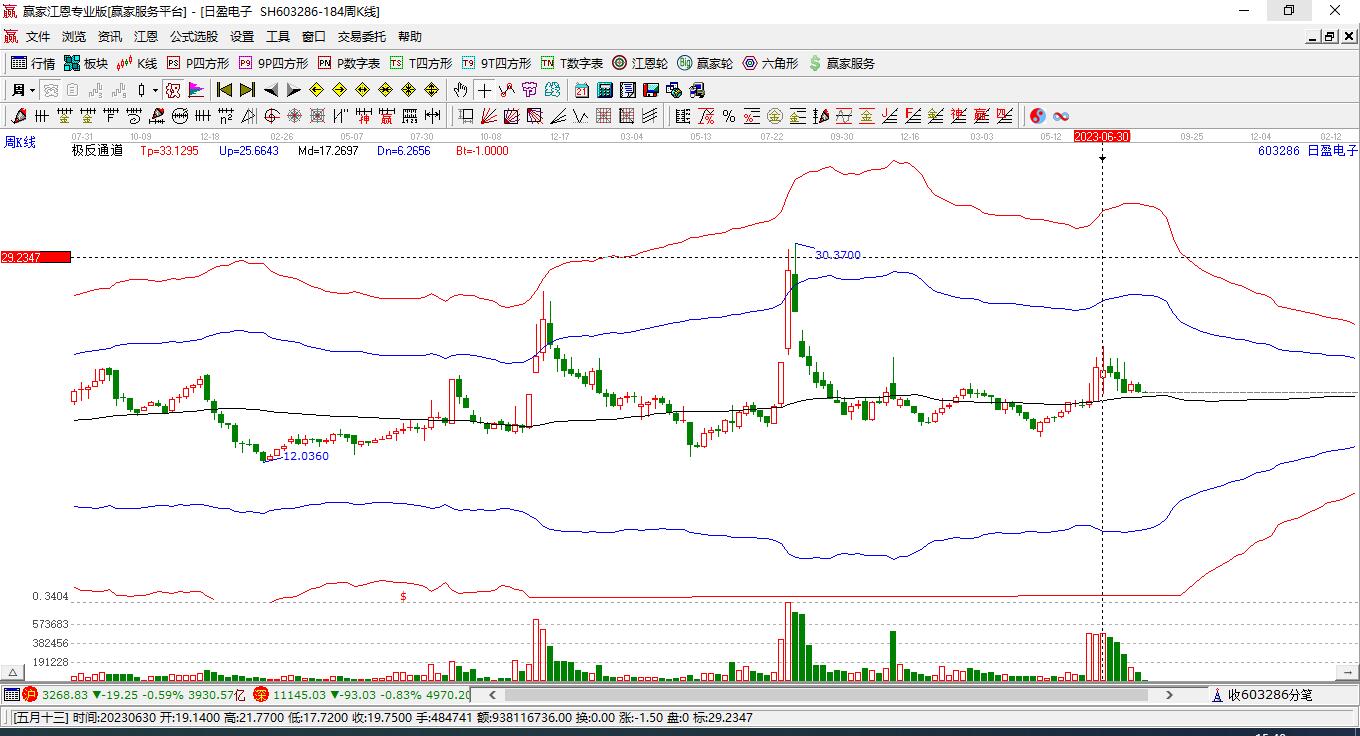Open the 江恩 menu

click(x=146, y=37)
